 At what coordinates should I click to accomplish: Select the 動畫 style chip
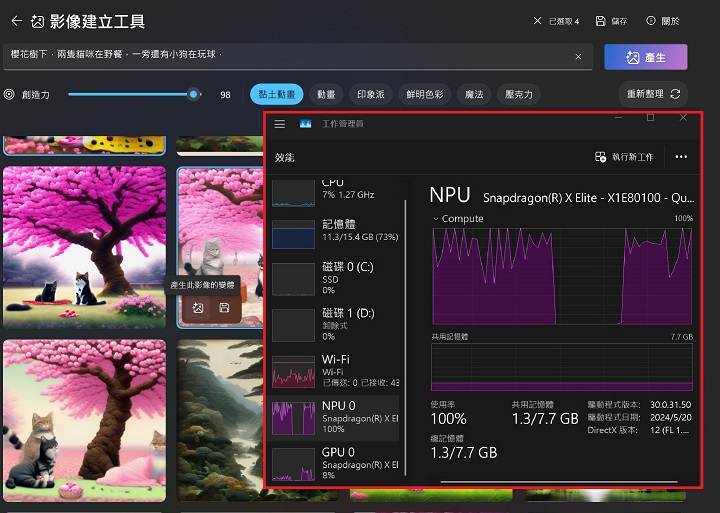[x=326, y=95]
